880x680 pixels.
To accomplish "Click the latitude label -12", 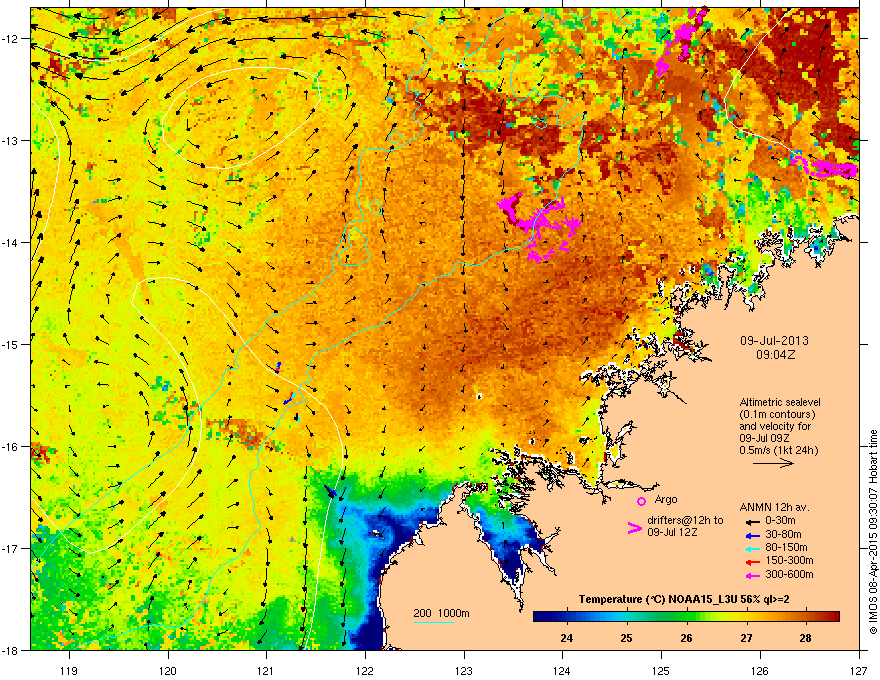I will click(11, 38).
